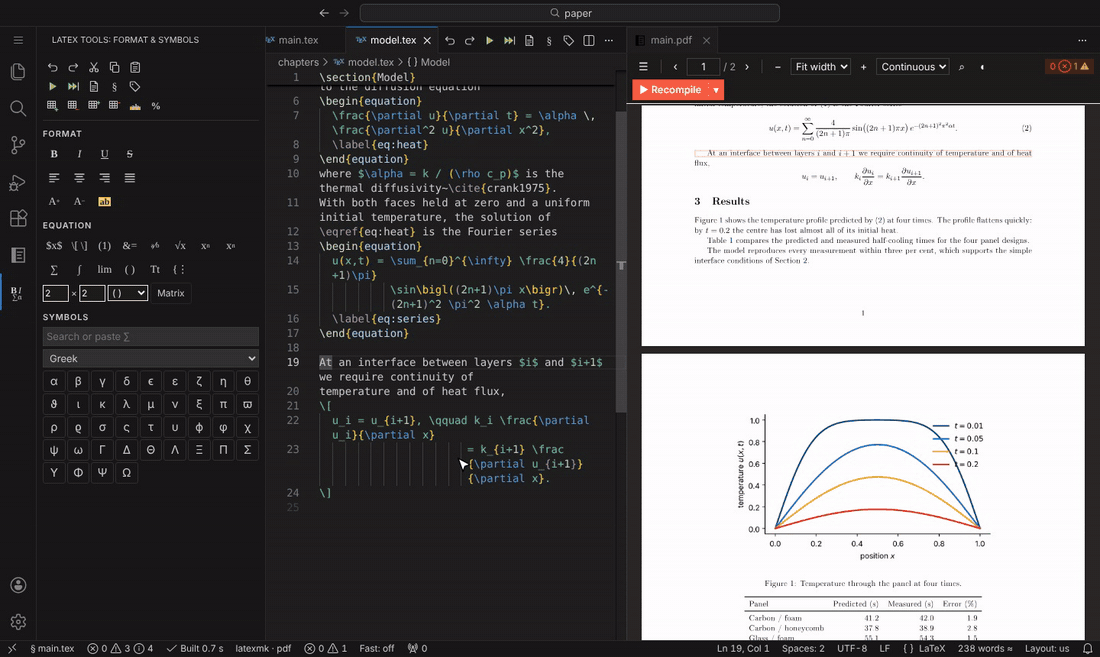Image resolution: width=1100 pixels, height=657 pixels.
Task: Switch to the main.tex tab
Action: coord(298,41)
